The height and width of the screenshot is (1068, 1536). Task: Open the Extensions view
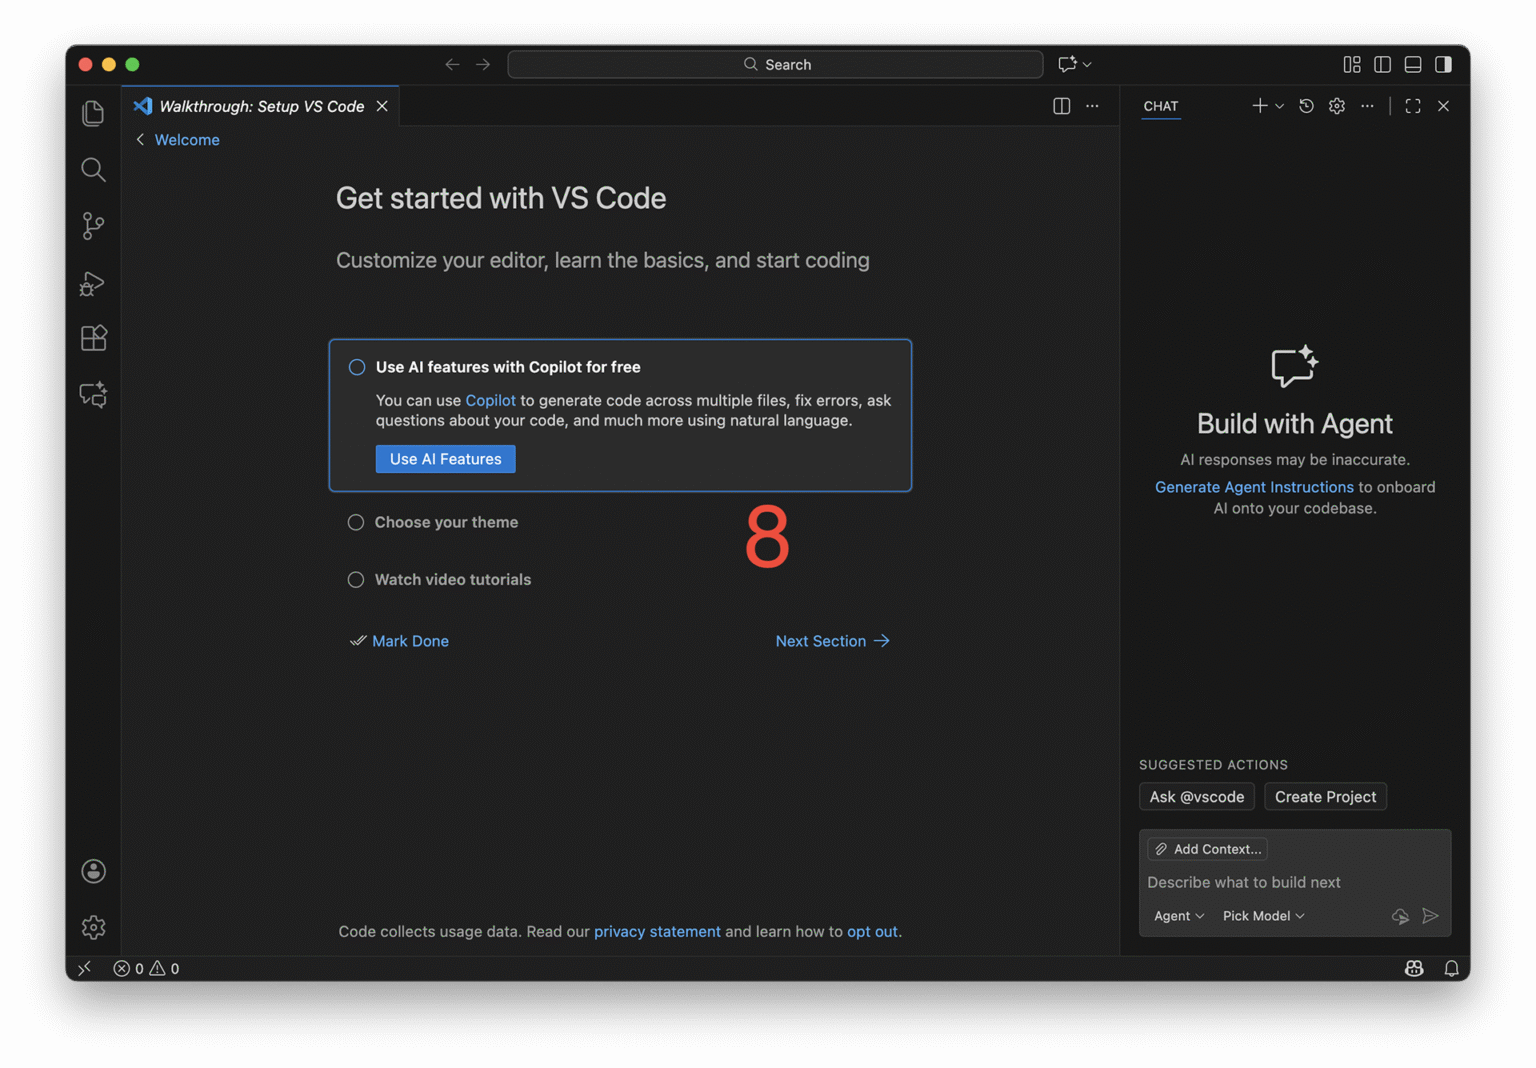[93, 338]
